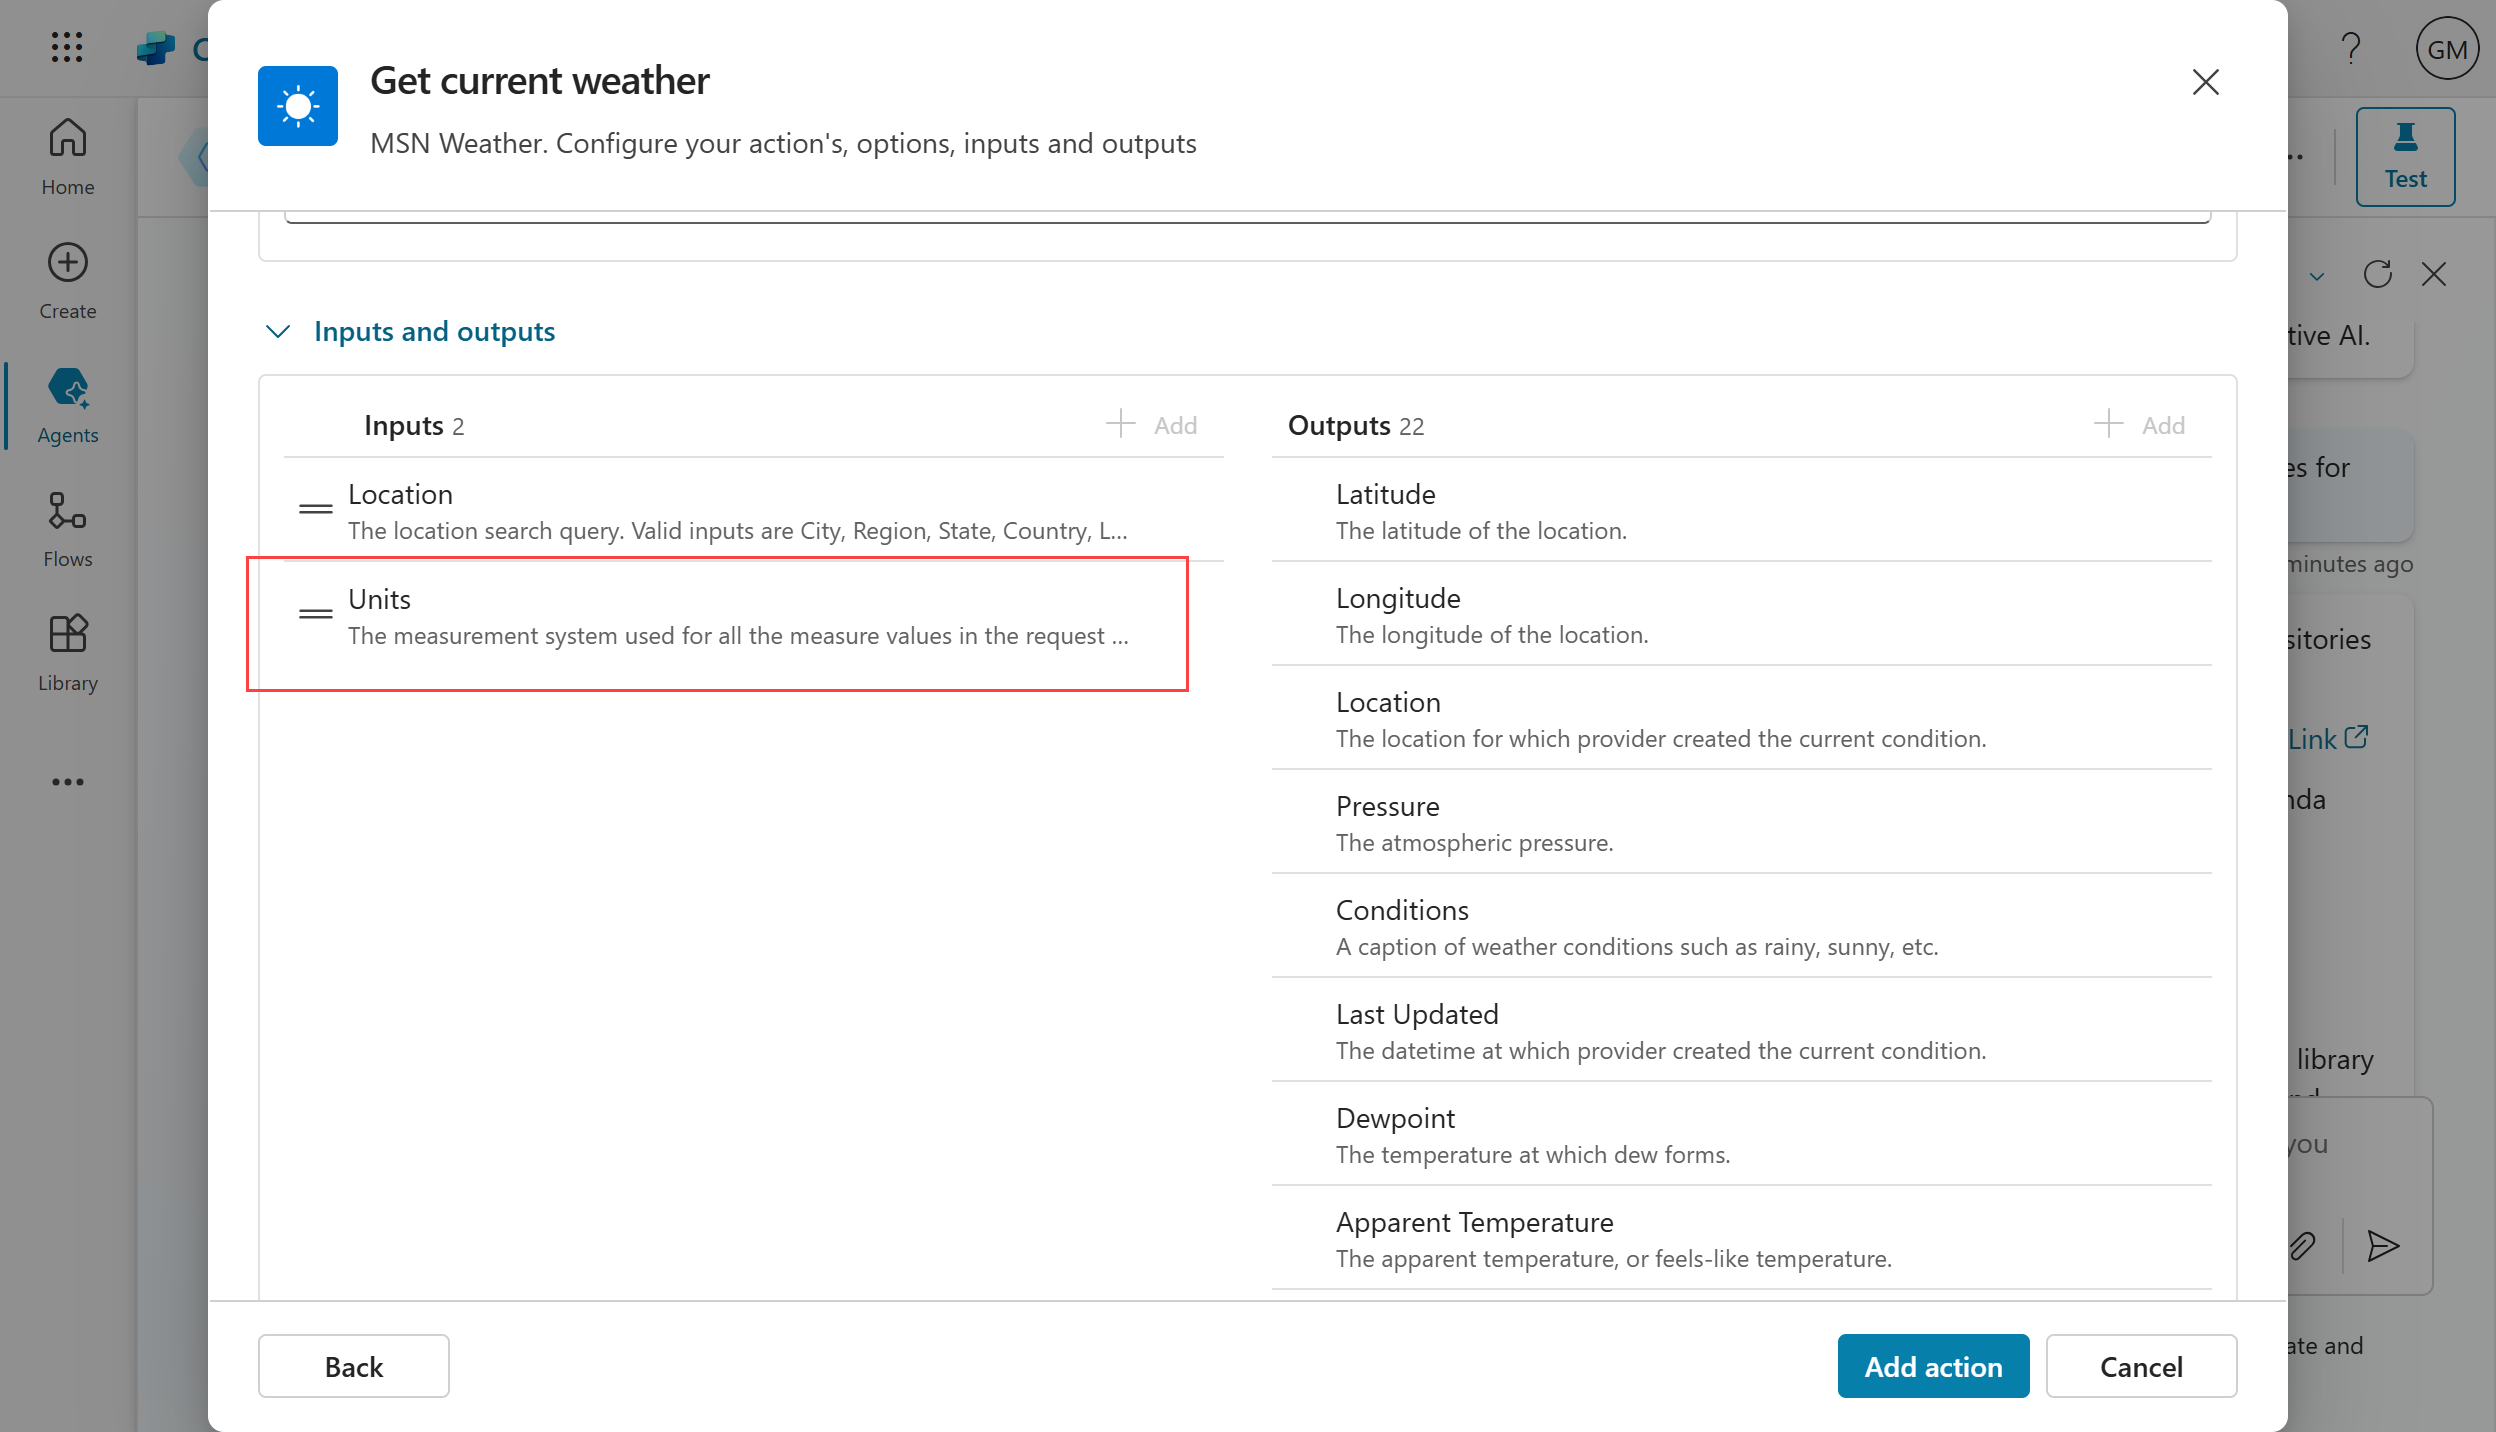The width and height of the screenshot is (2496, 1432).
Task: Close the Get current weather dialog
Action: click(2205, 82)
